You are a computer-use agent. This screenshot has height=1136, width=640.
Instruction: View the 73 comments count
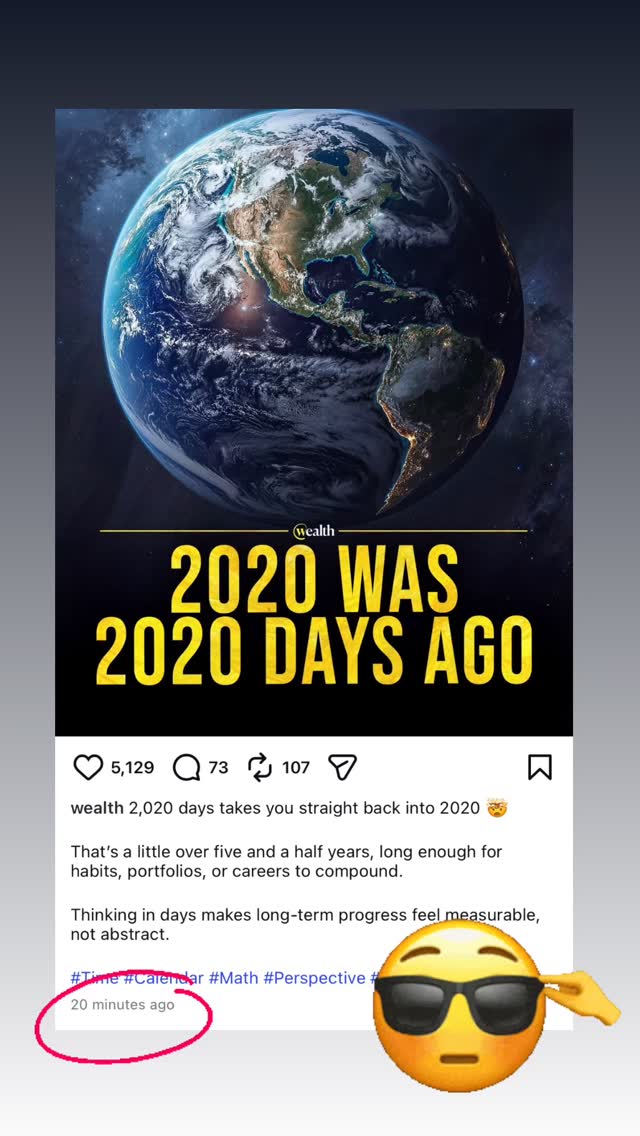click(x=218, y=768)
